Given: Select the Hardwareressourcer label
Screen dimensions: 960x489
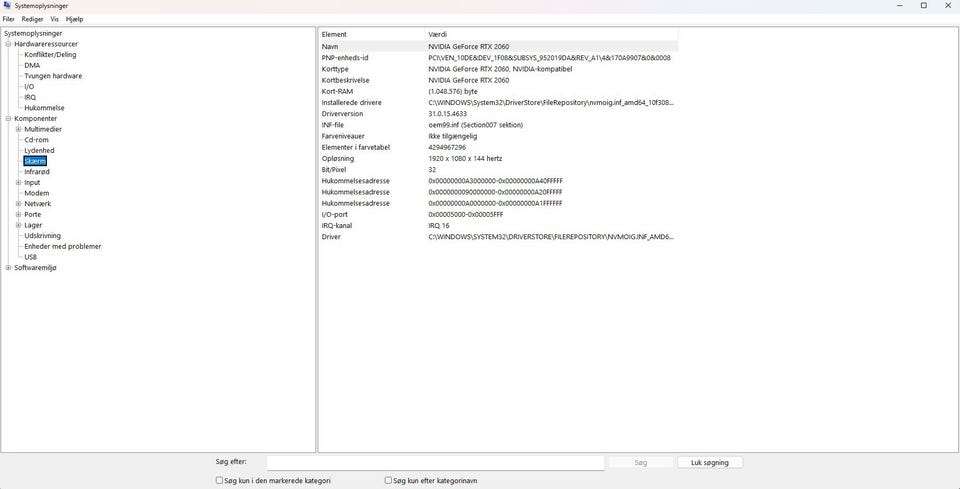Looking at the screenshot, I should [46, 44].
